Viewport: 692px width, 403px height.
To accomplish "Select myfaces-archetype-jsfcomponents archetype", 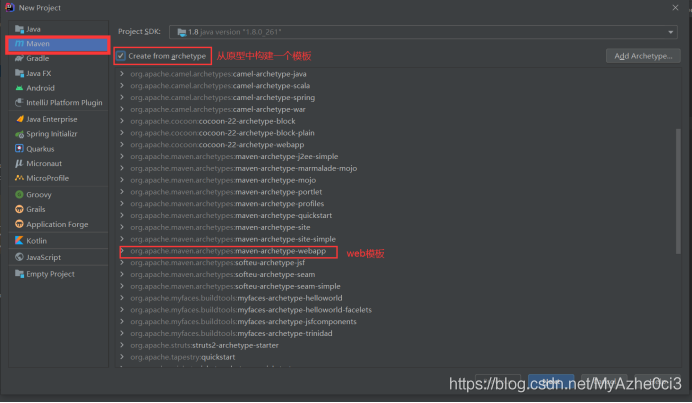I will [244, 321].
